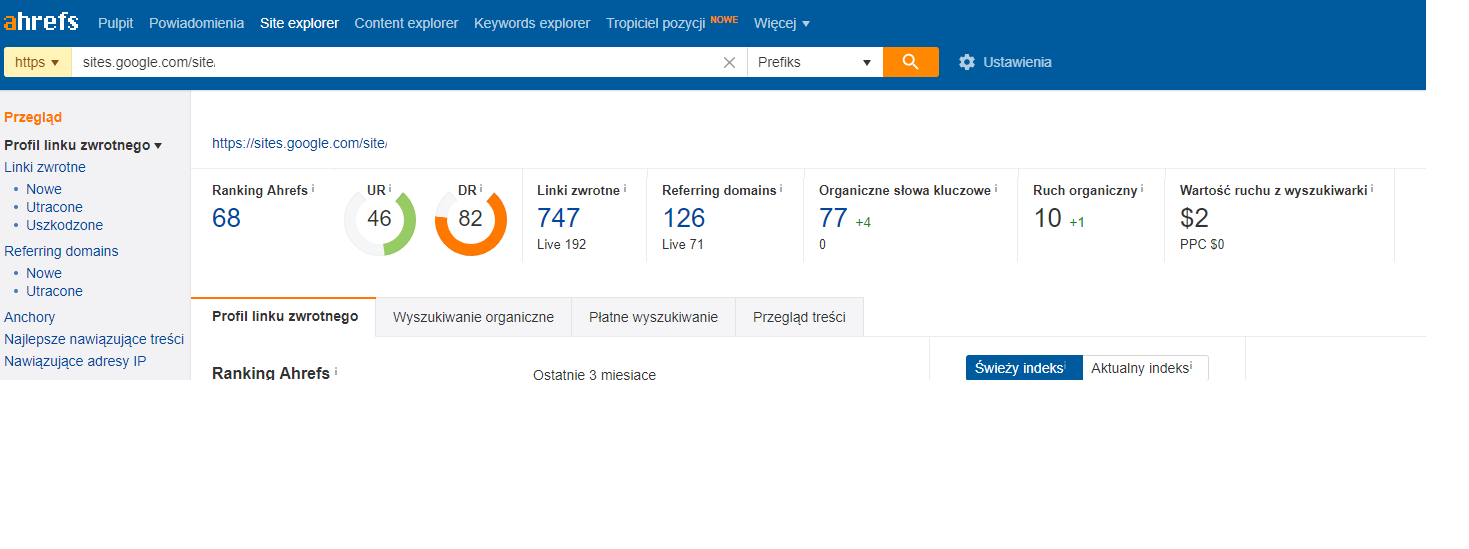Click the PPC $0 text

coord(1202,244)
